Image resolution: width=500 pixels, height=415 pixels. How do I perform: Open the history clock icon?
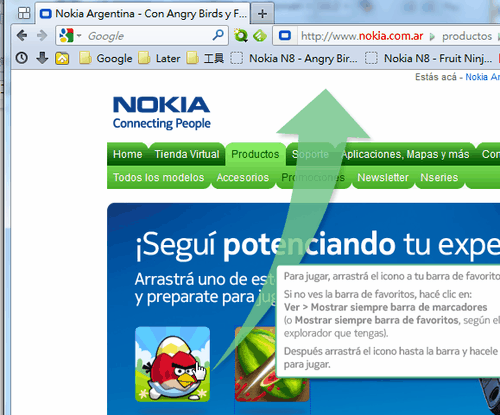pos(22,58)
